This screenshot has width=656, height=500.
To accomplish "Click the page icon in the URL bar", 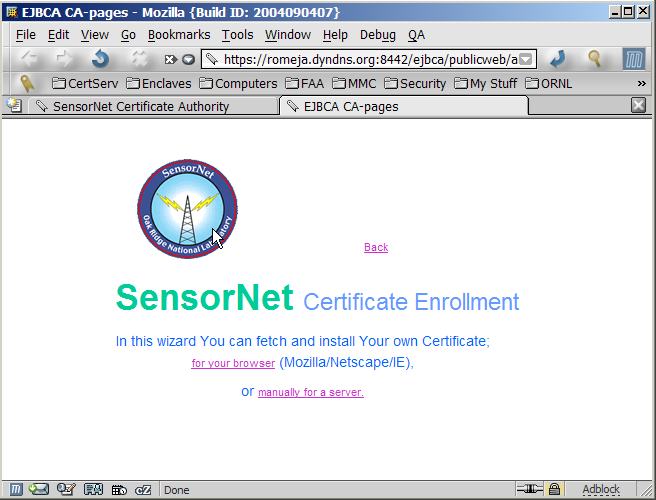I will [212, 59].
